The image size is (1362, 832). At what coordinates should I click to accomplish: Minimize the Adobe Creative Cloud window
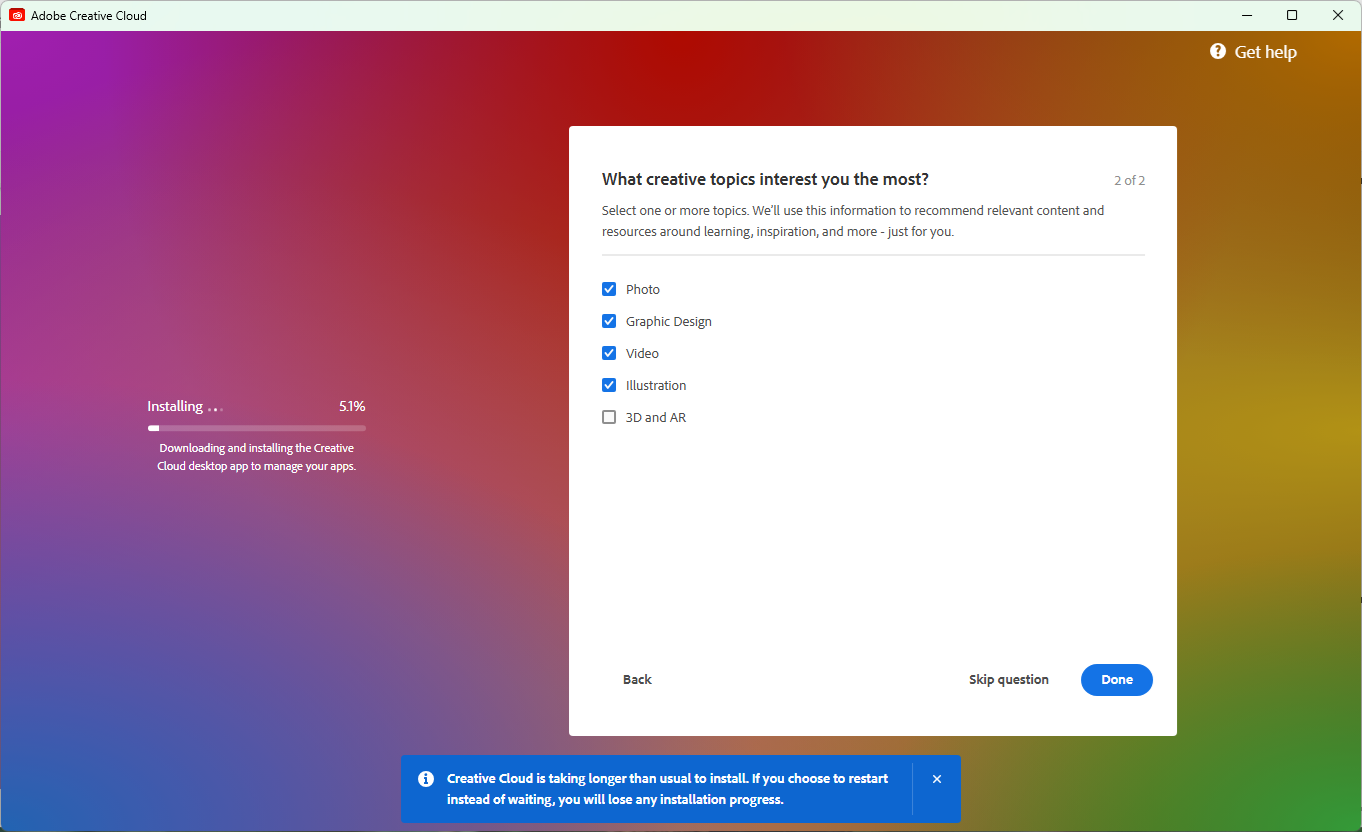point(1246,15)
